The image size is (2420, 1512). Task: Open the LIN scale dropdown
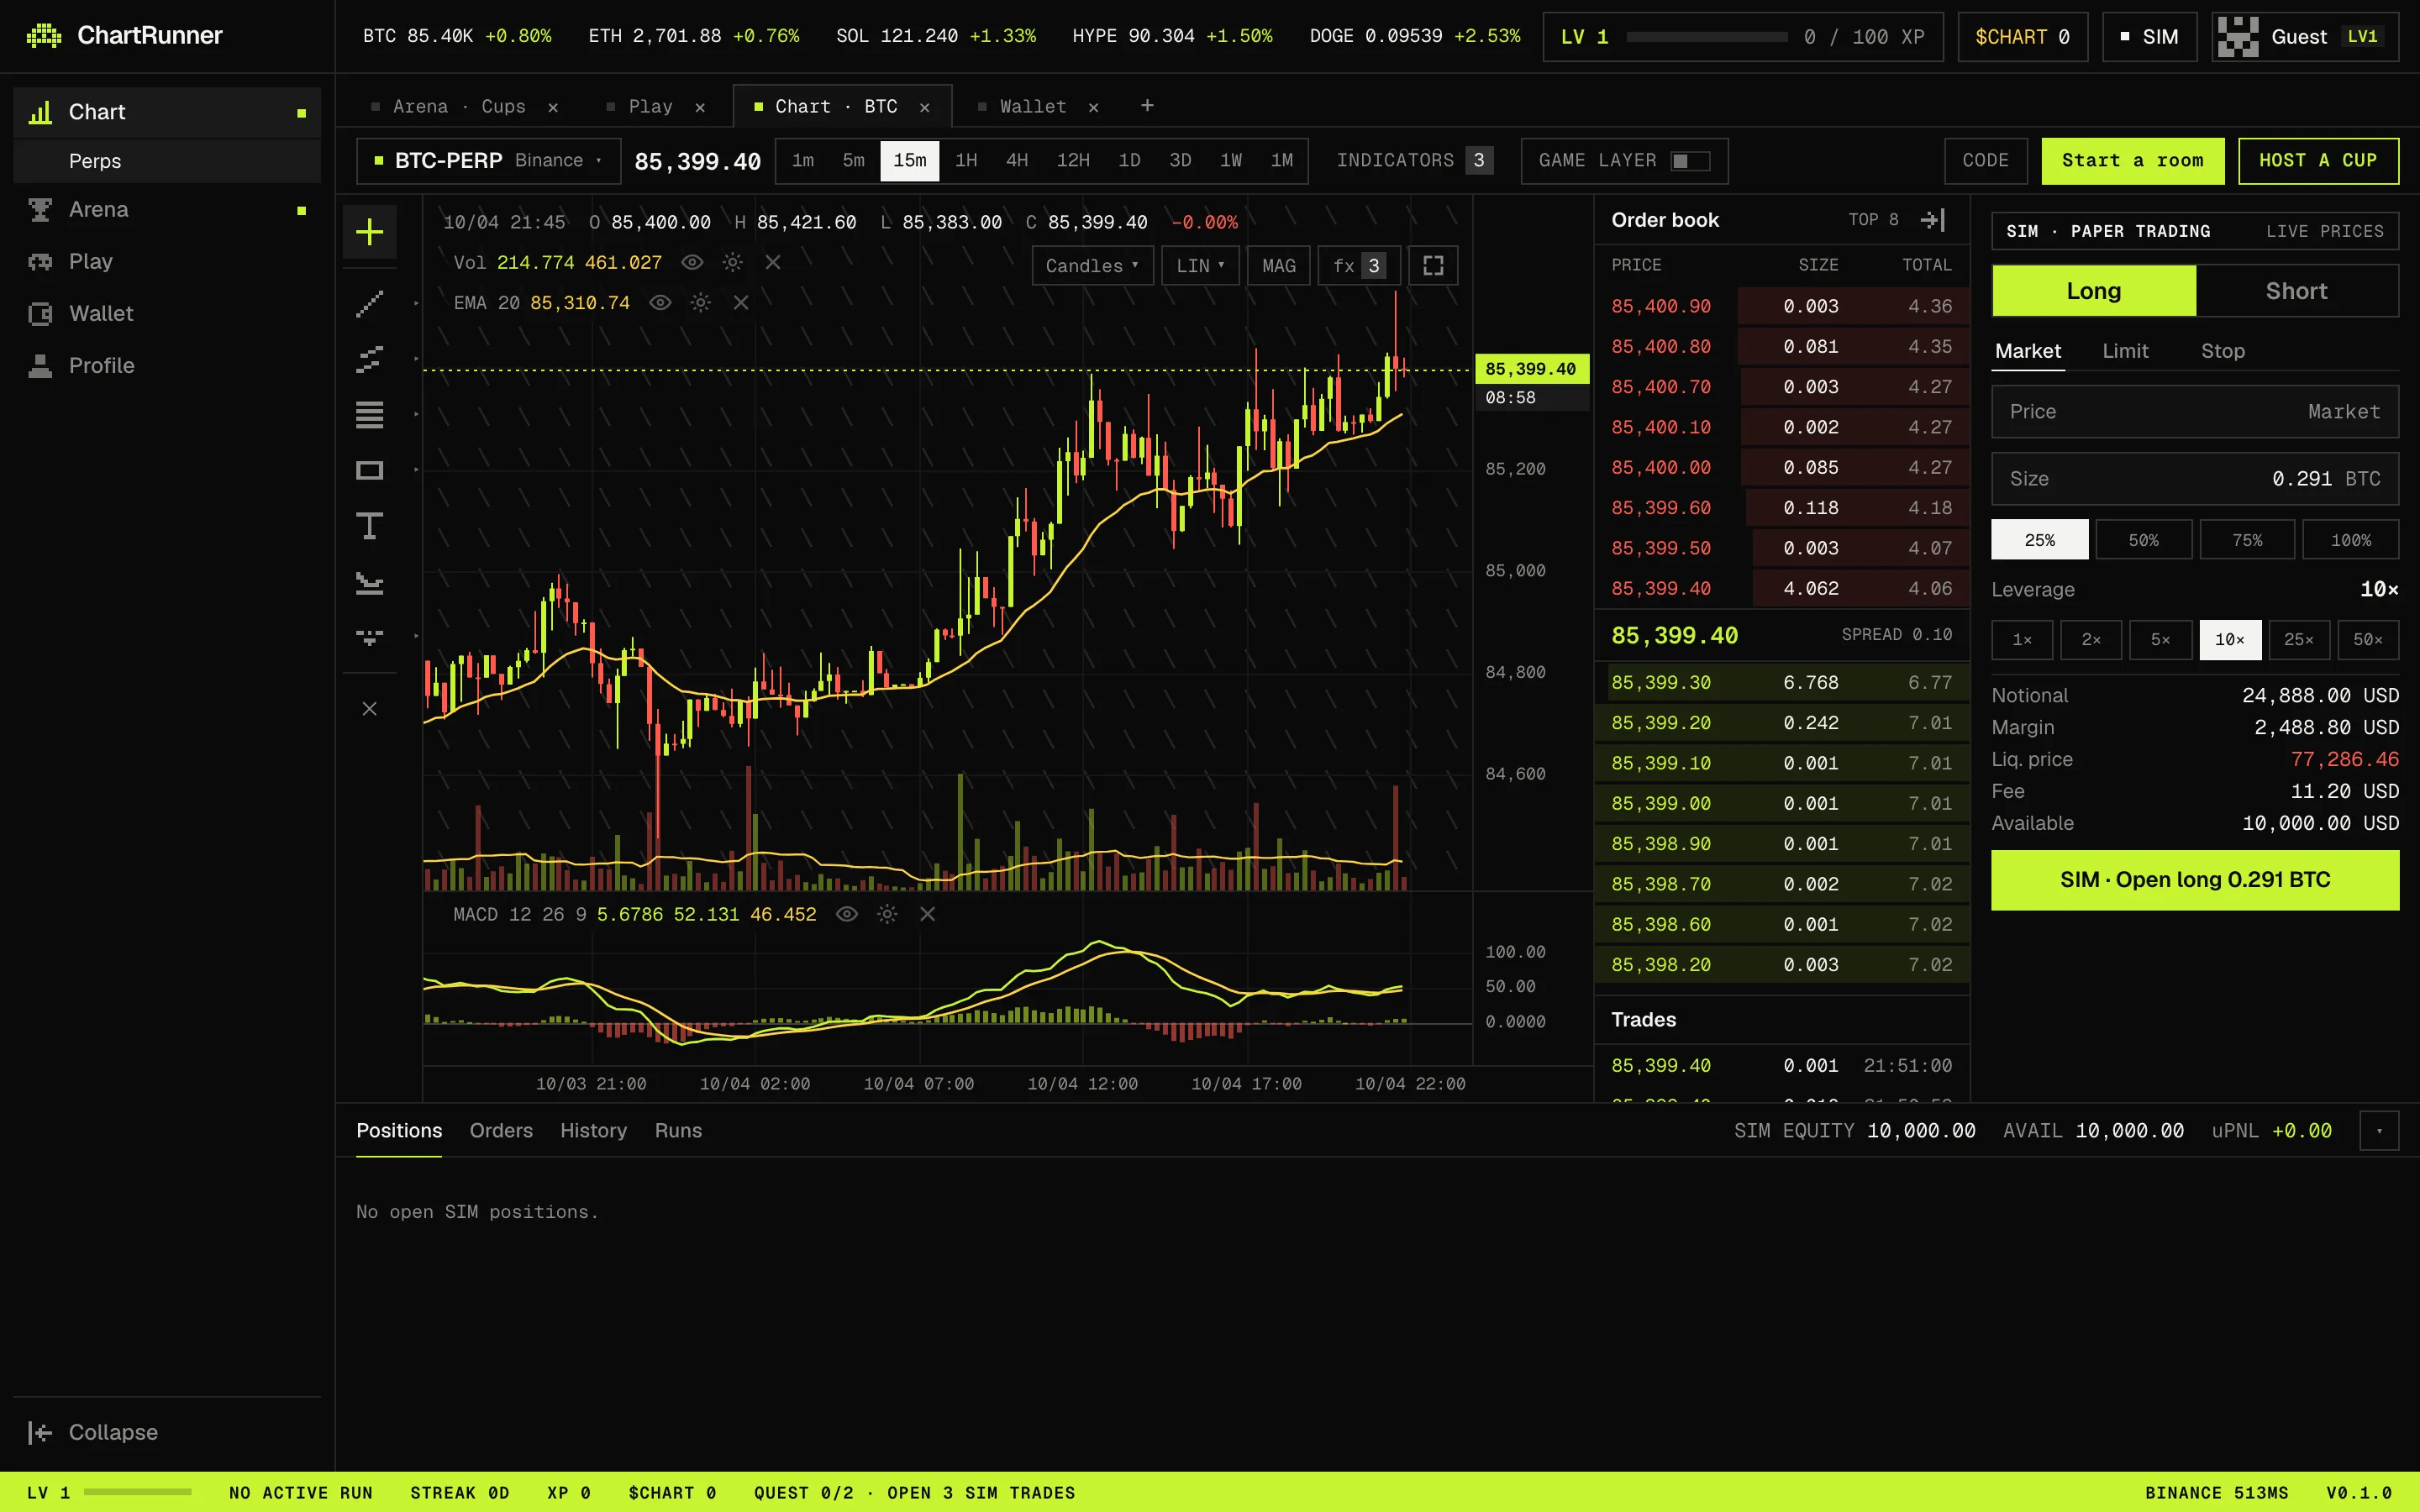coord(1200,266)
